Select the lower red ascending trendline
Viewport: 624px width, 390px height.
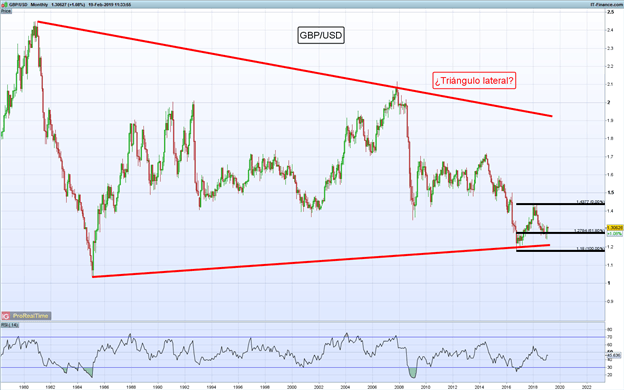click(x=321, y=261)
